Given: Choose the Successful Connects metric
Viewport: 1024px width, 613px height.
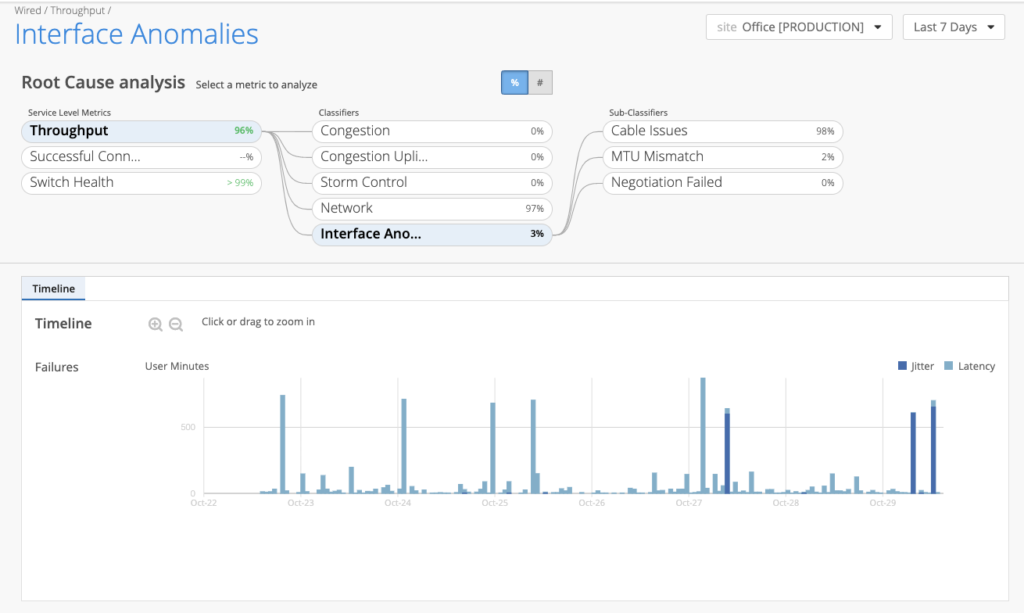Looking at the screenshot, I should tap(140, 157).
